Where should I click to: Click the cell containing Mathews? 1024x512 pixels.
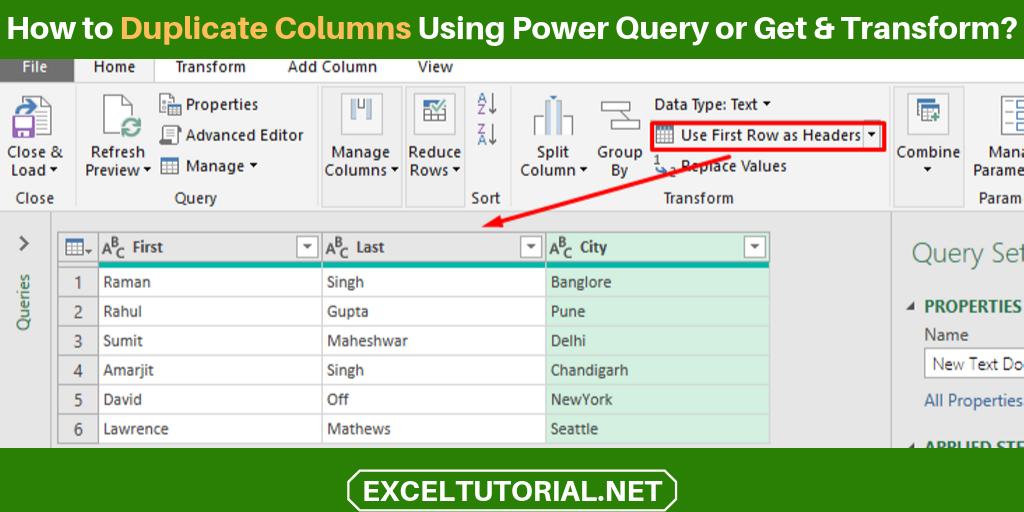tap(434, 429)
